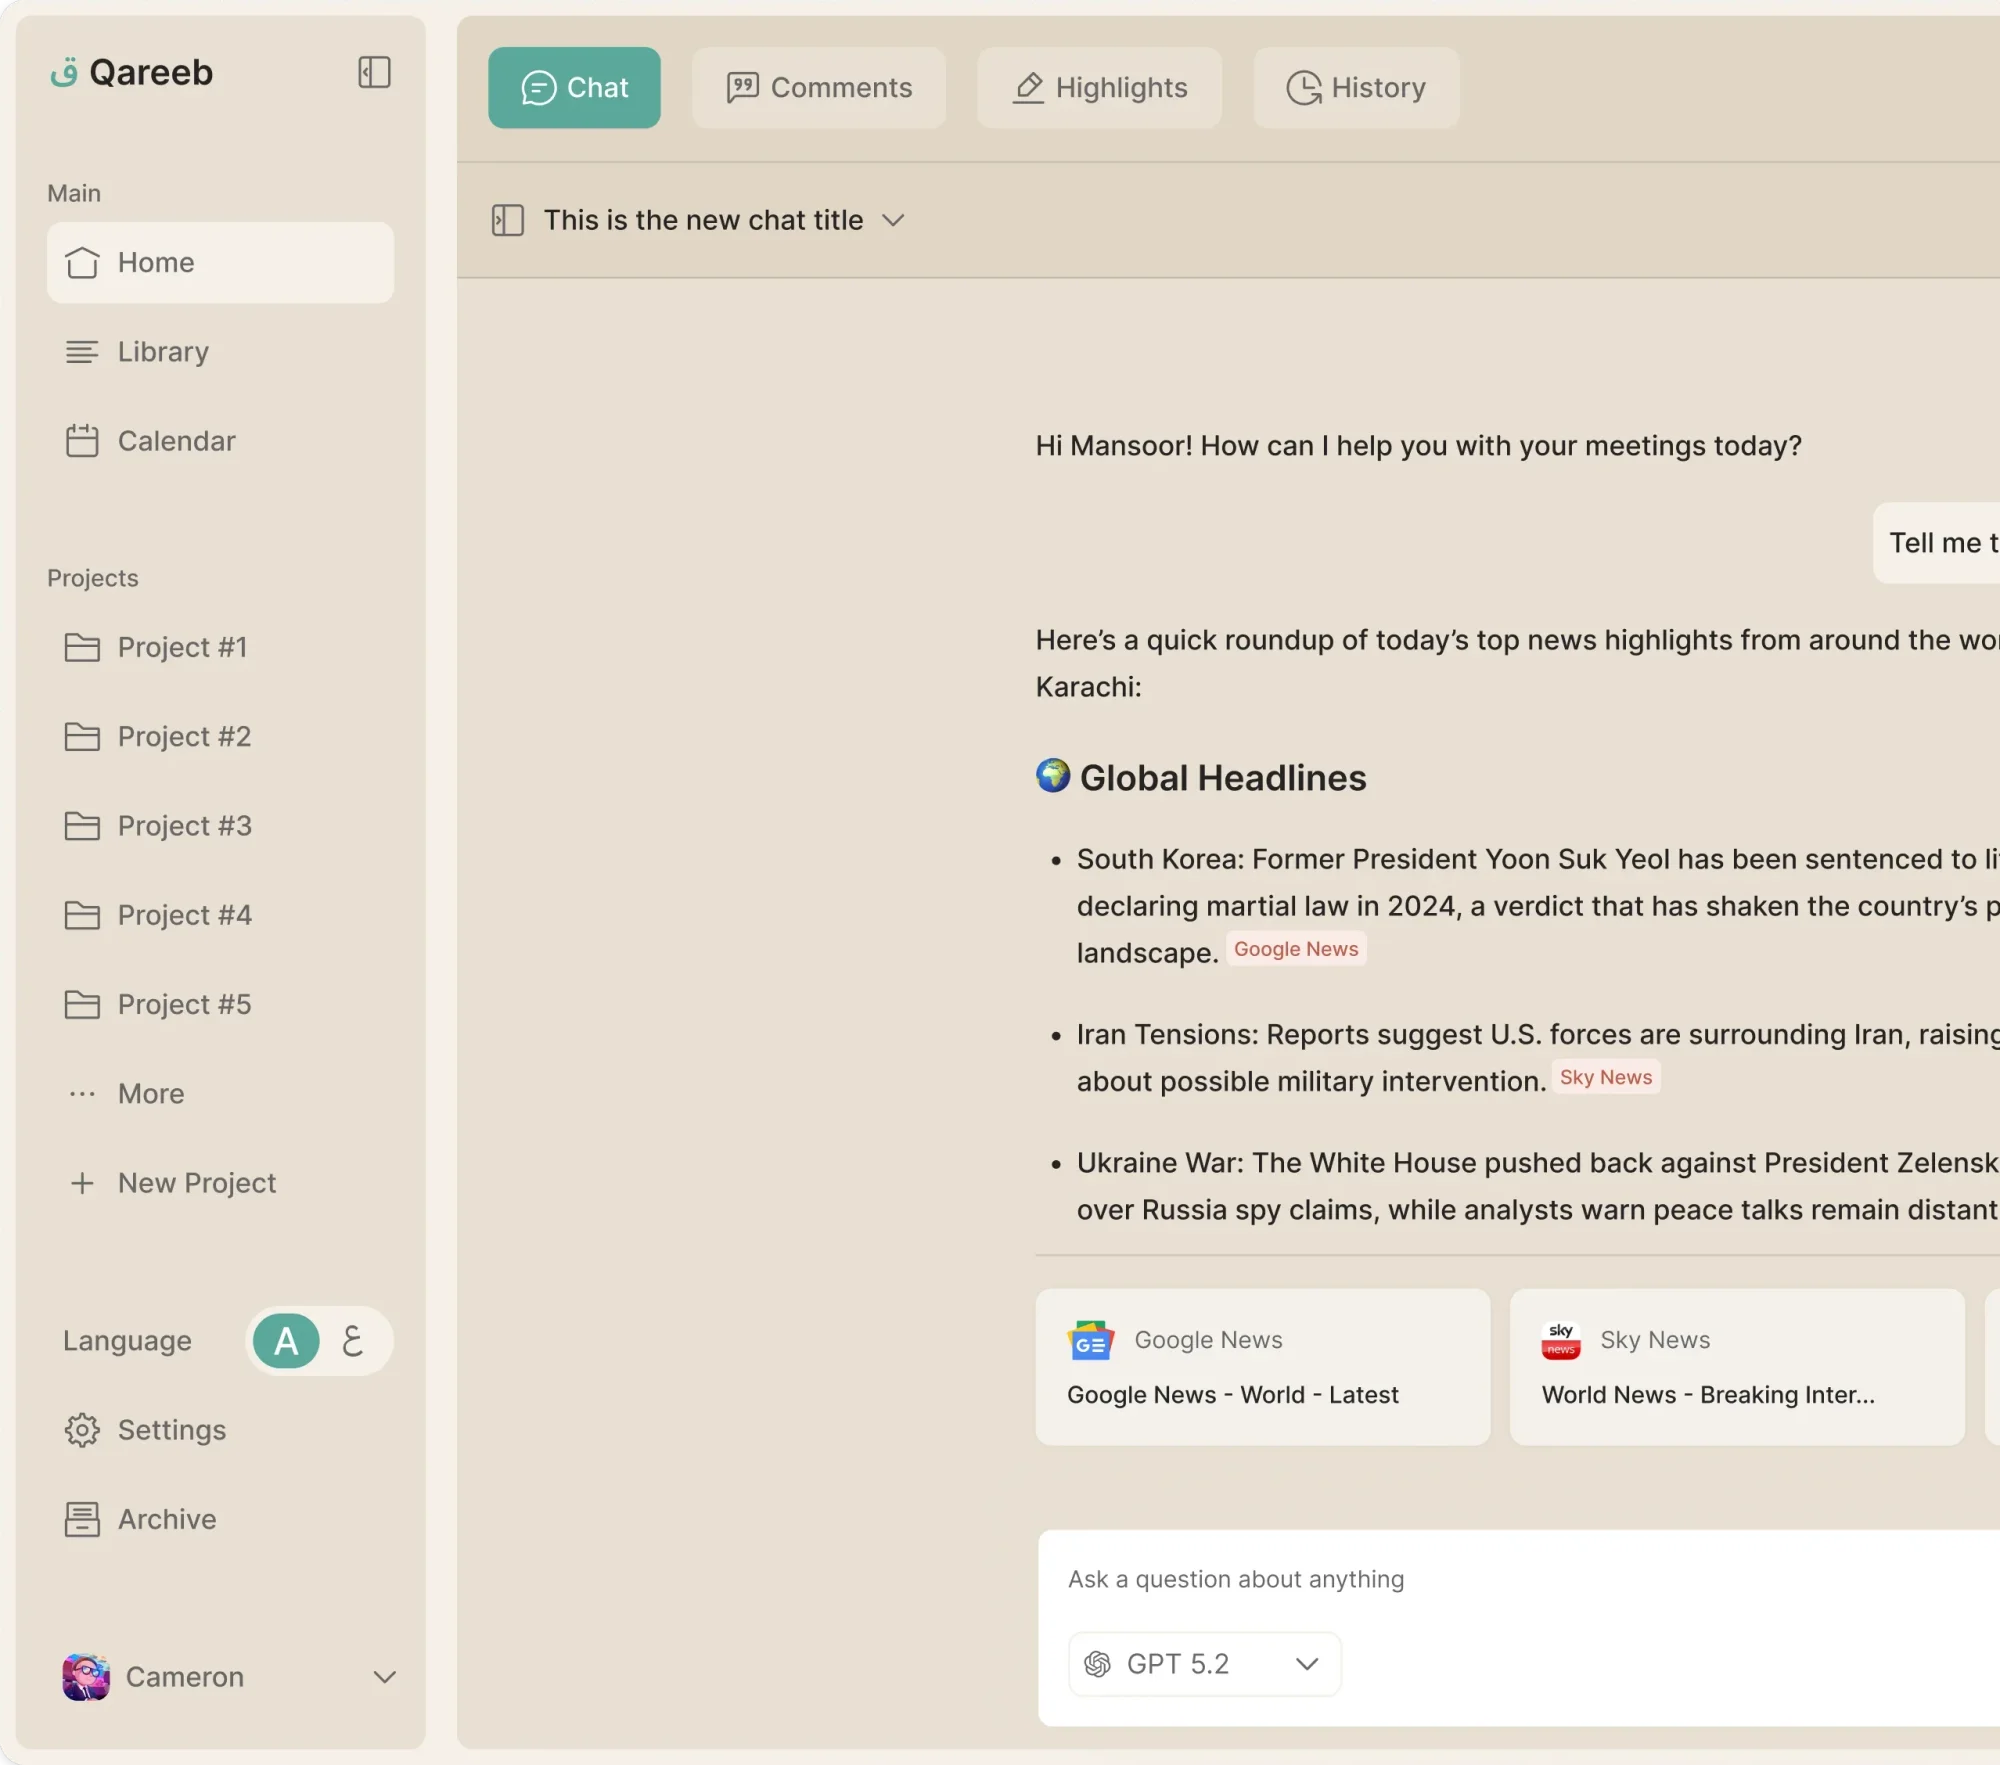Image resolution: width=2000 pixels, height=1765 pixels.
Task: Switch language to Arabic ع option
Action: [x=352, y=1340]
